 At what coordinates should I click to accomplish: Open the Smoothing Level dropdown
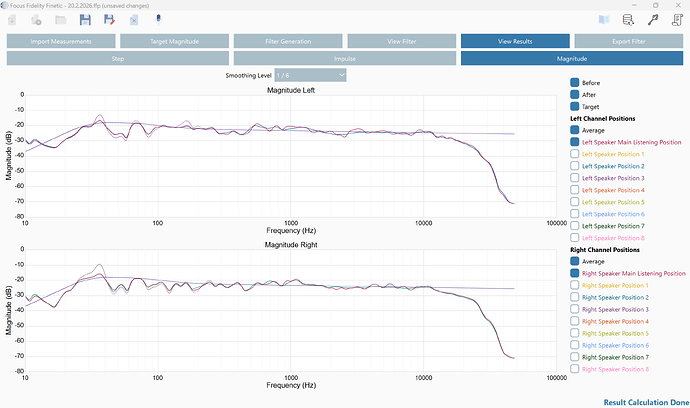(310, 75)
